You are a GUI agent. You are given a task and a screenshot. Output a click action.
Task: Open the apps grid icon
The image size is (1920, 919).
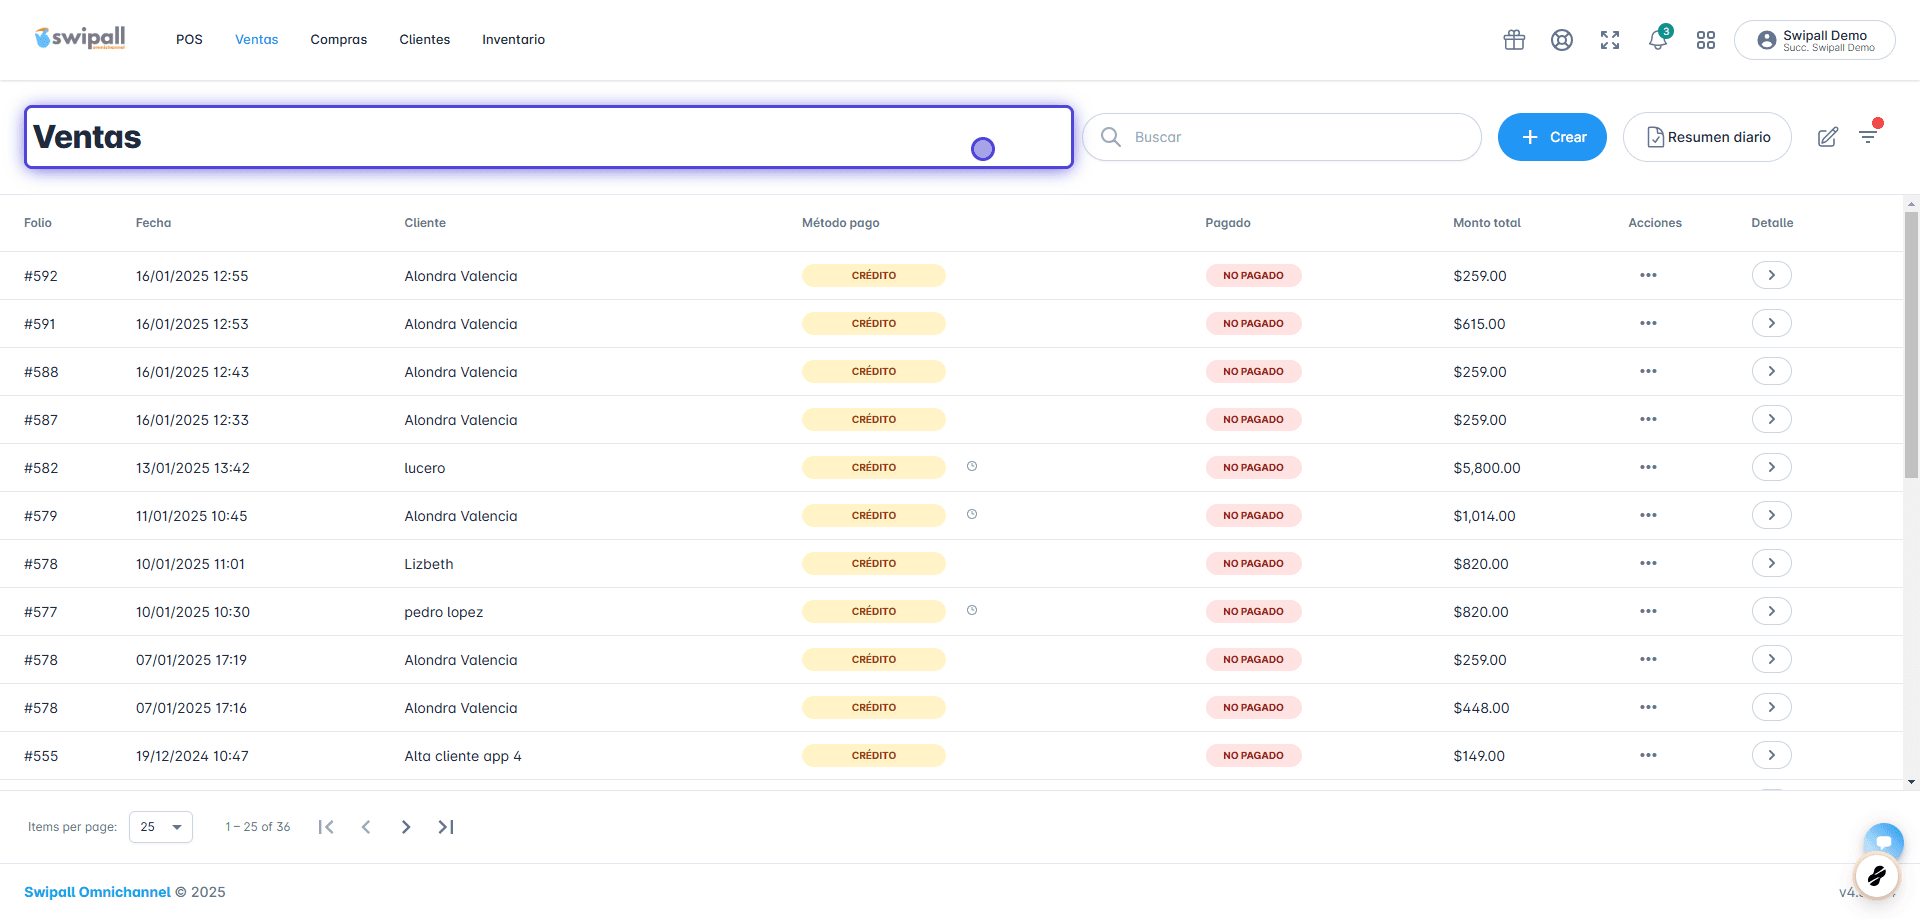click(1706, 40)
